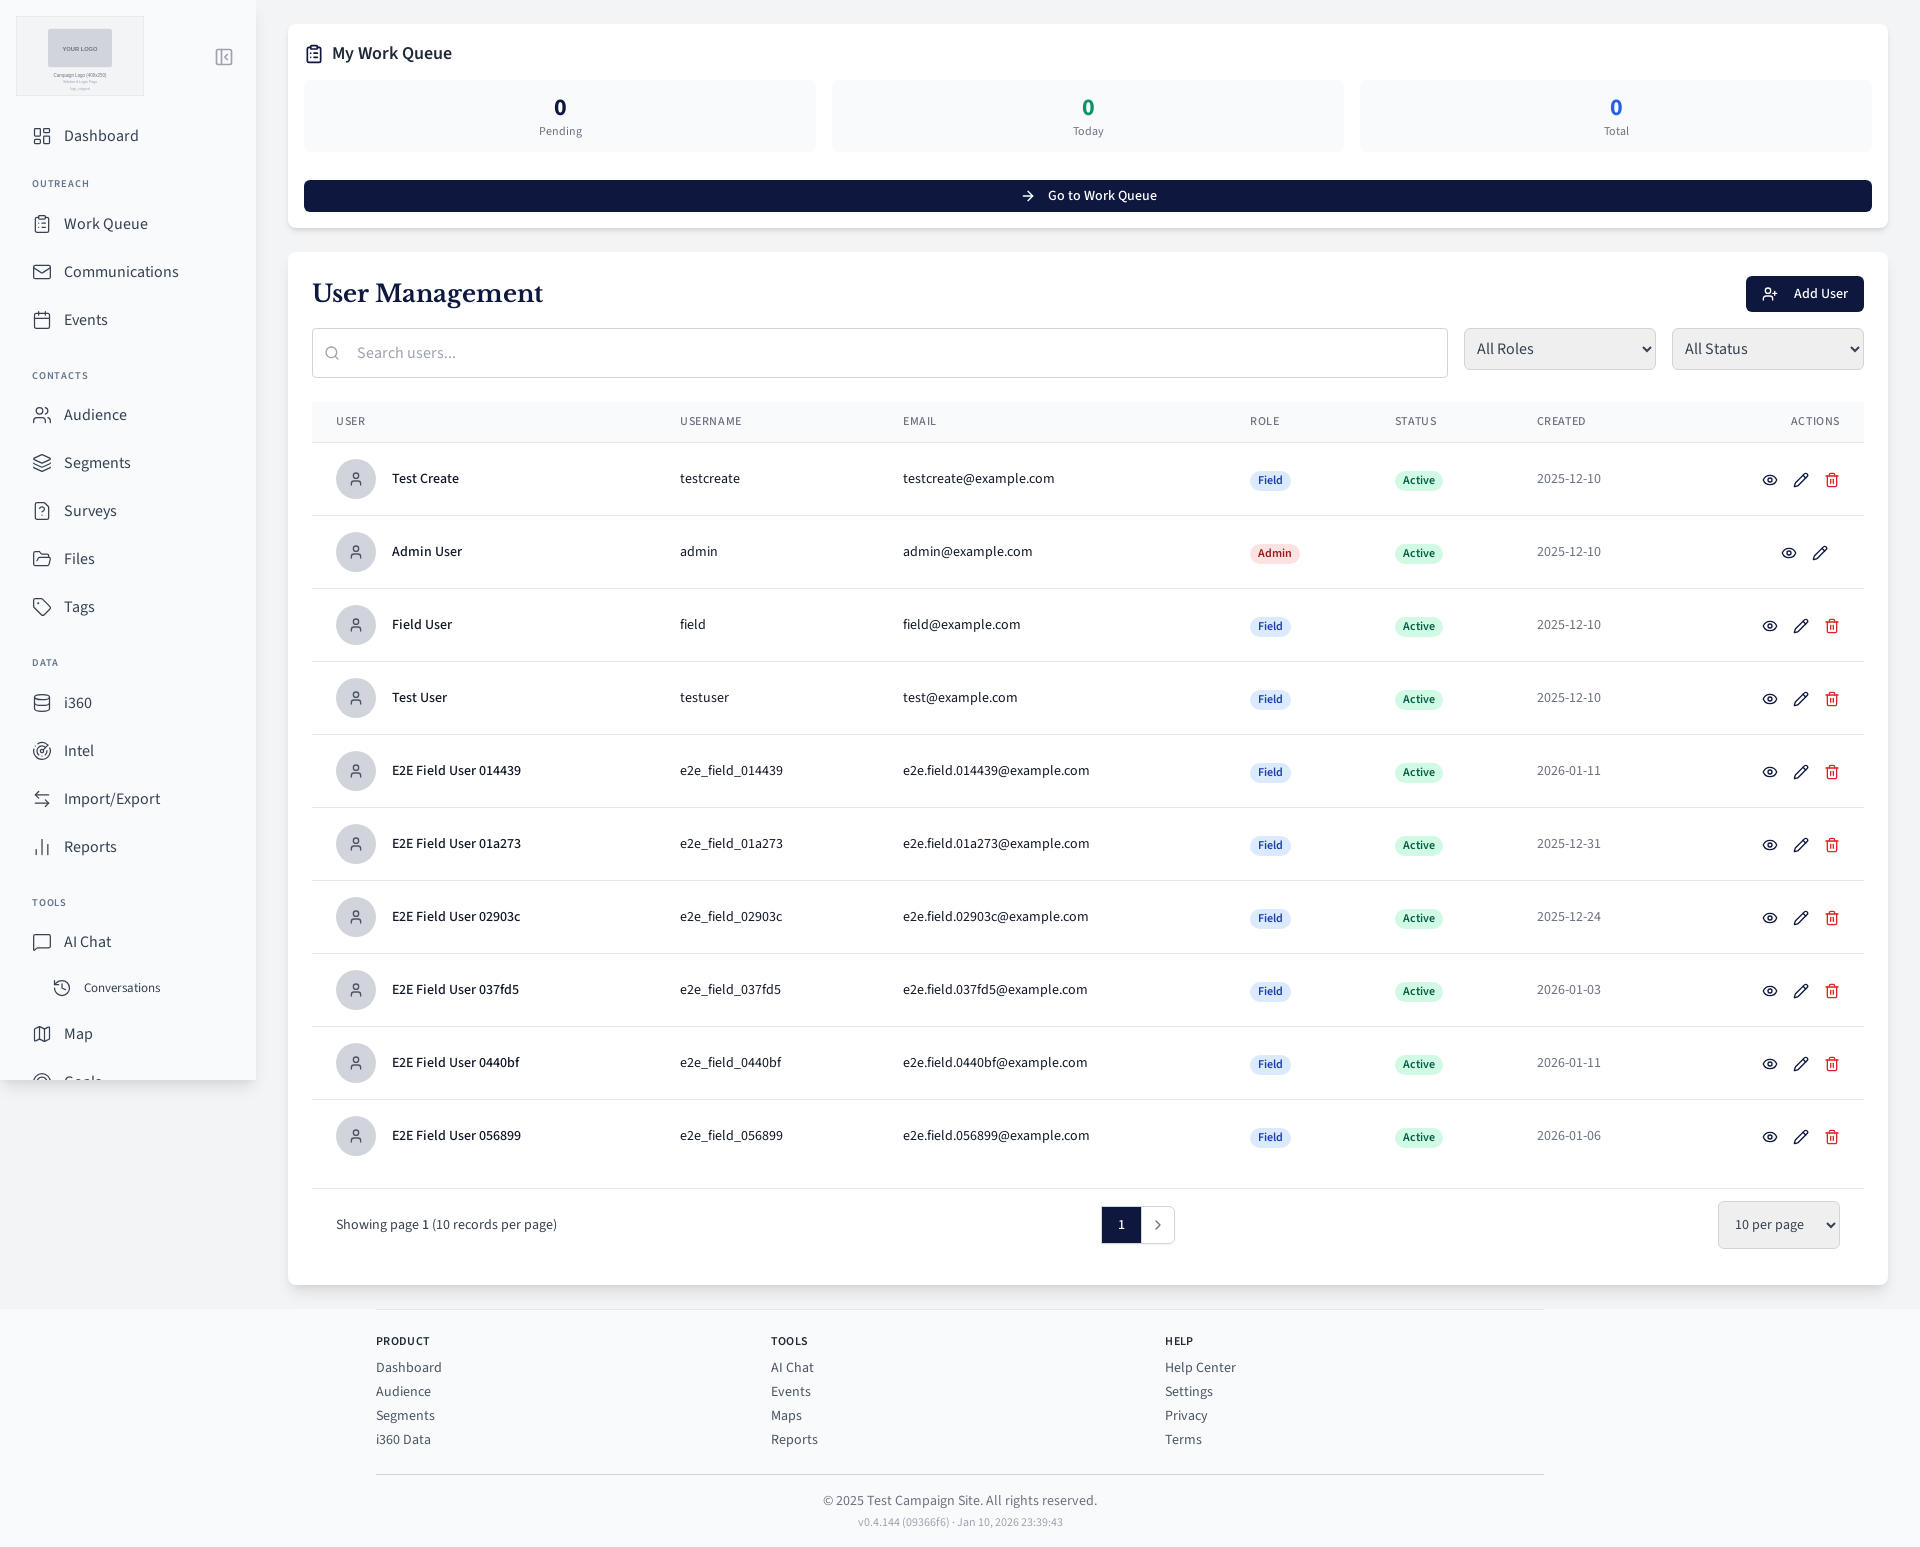Edit the Admin User row pencil icon

coord(1820,553)
